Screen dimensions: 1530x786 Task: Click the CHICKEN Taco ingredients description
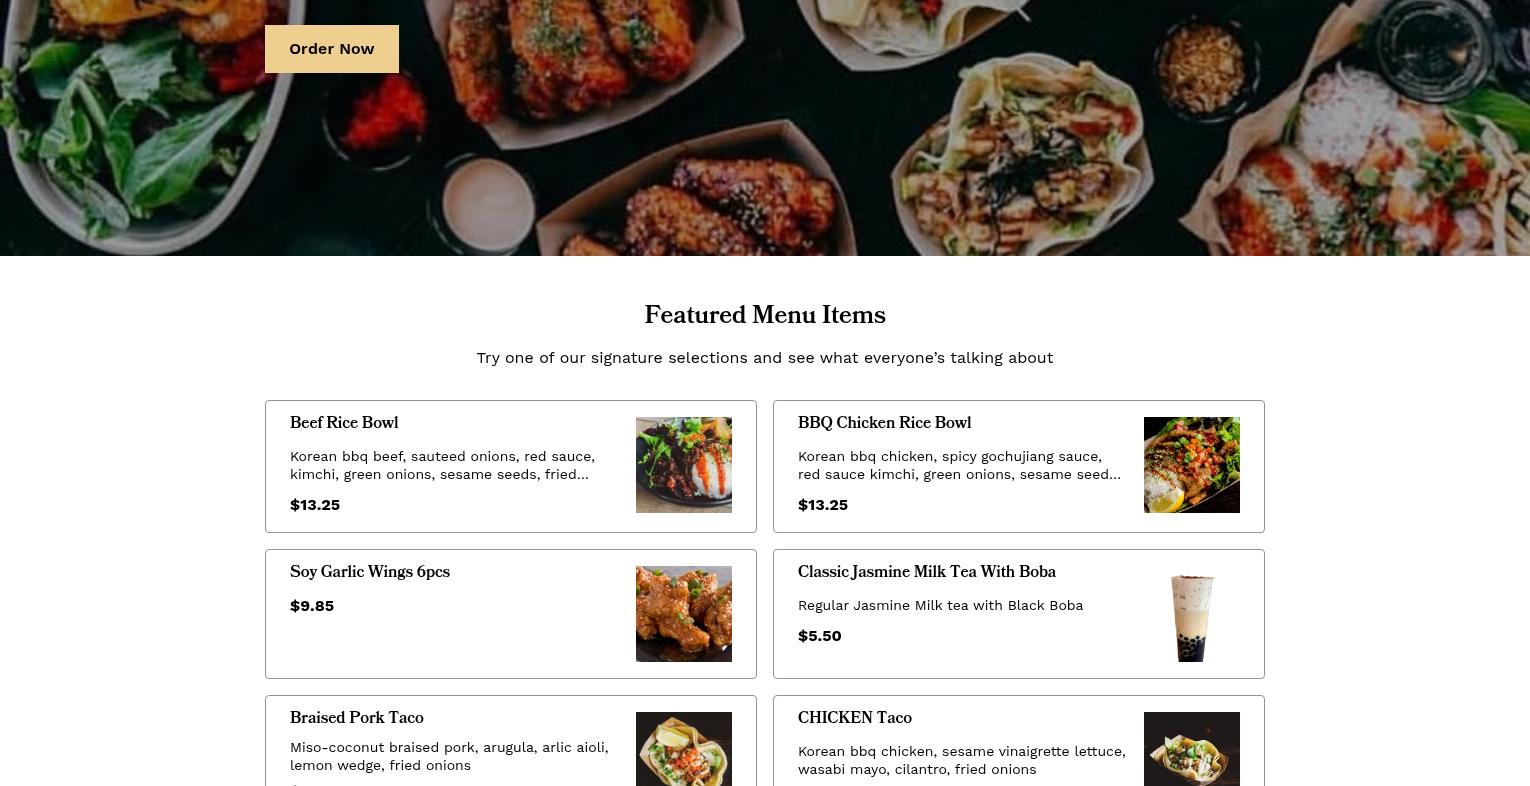[x=962, y=760]
